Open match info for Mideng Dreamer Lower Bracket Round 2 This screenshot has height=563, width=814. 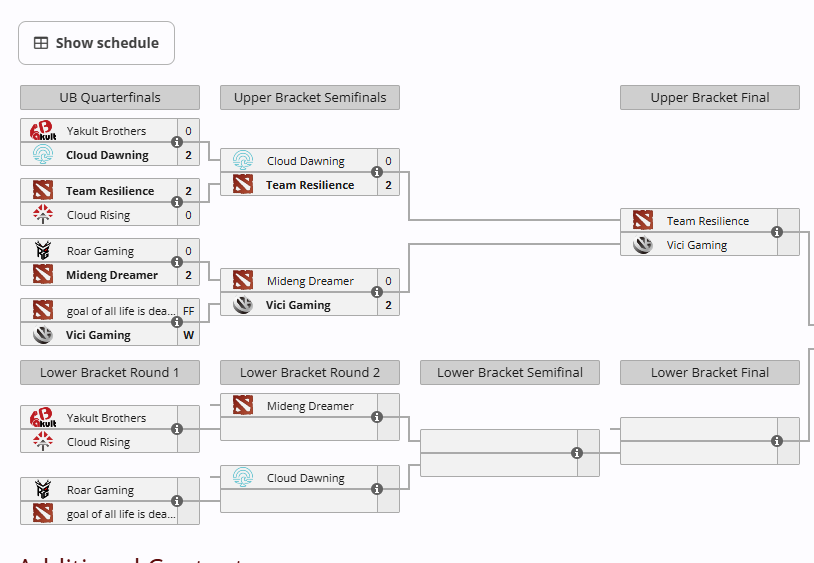377,417
